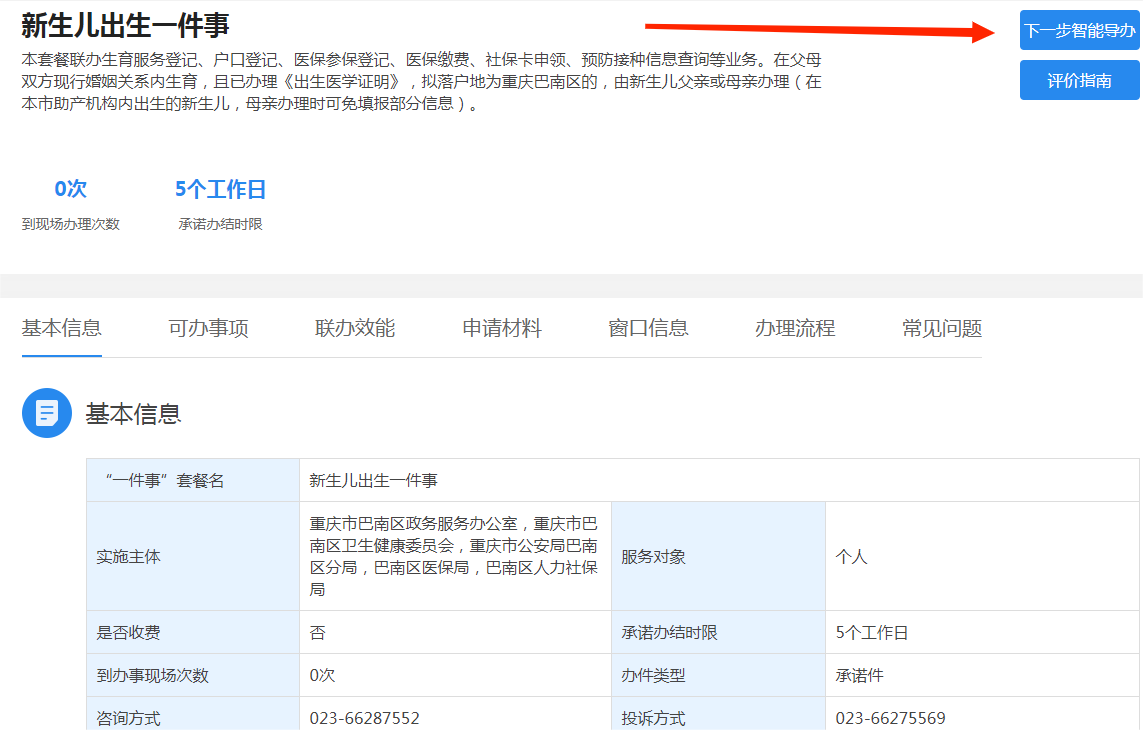Image resolution: width=1143 pixels, height=730 pixels.
Task: Click the 个人 value cell
Action: coord(982,556)
